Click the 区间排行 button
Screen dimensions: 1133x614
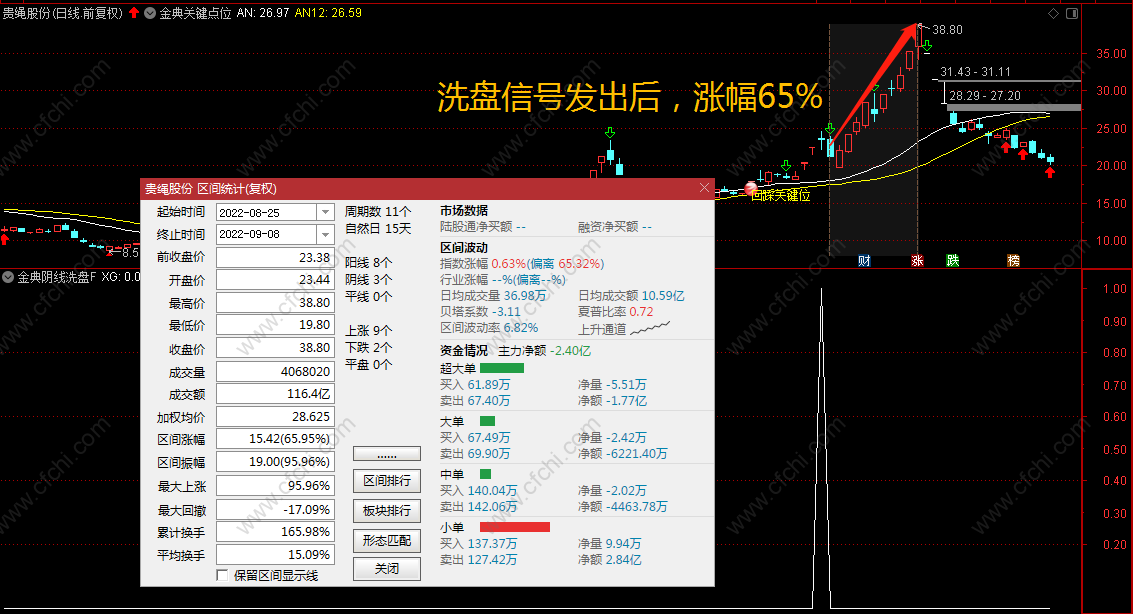coord(387,480)
